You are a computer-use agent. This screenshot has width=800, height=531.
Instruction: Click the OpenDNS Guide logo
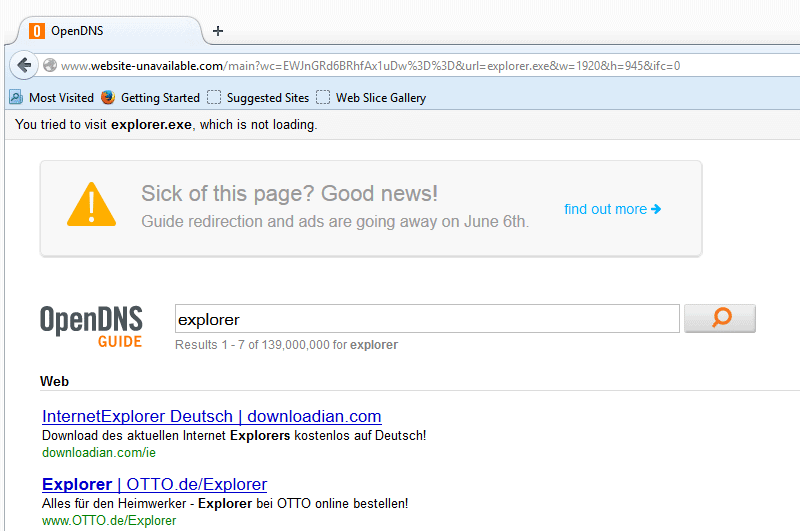pyautogui.click(x=91, y=327)
